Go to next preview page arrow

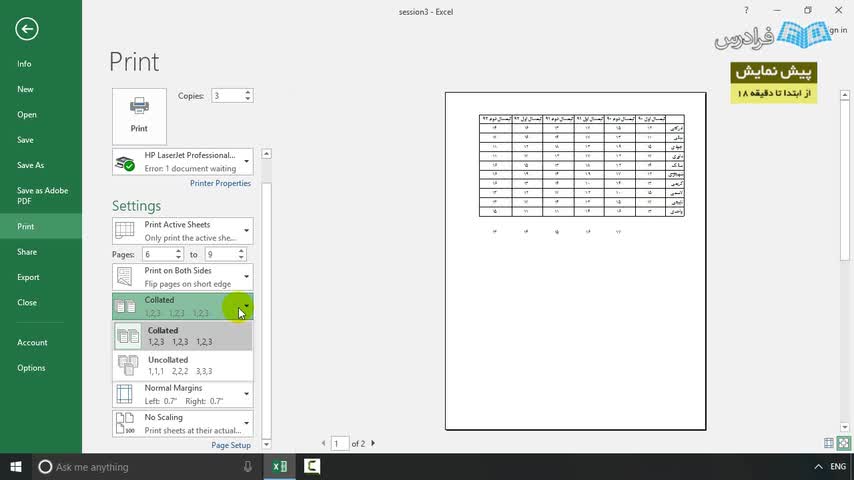click(373, 443)
